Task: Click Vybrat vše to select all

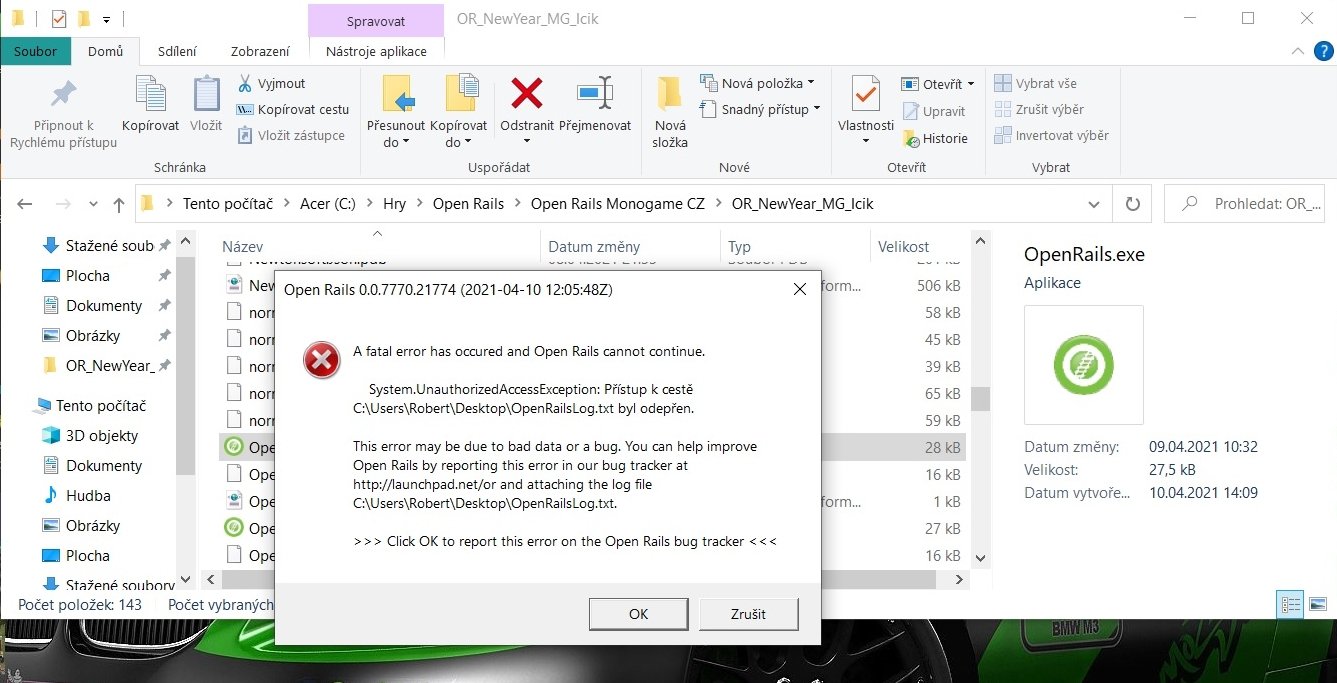Action: (x=1036, y=83)
